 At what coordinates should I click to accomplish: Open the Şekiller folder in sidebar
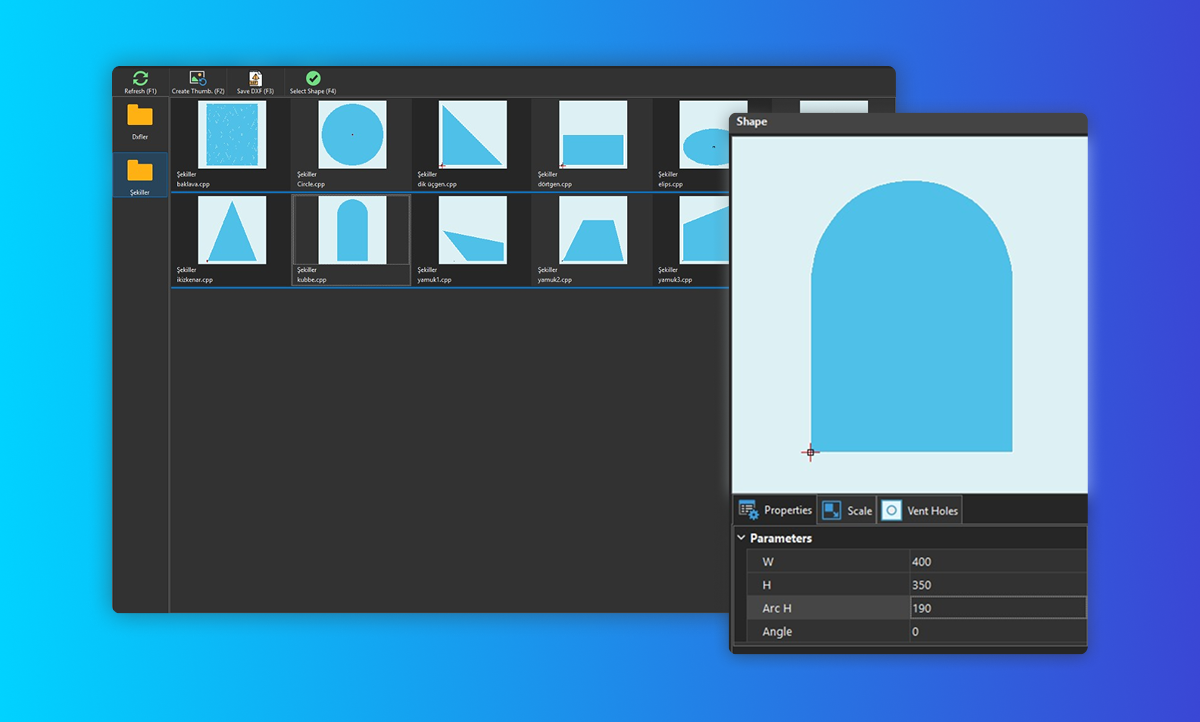(x=140, y=175)
